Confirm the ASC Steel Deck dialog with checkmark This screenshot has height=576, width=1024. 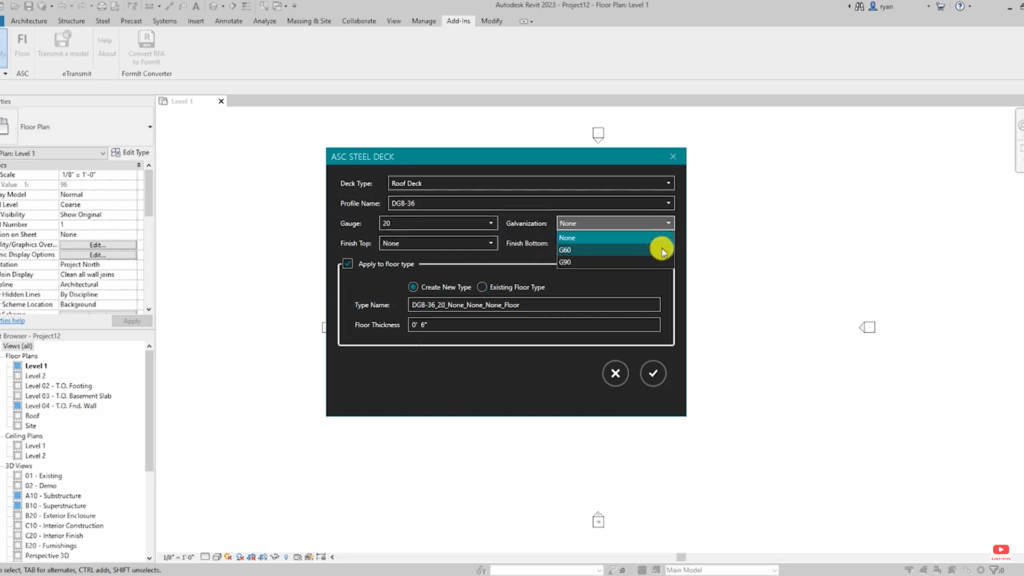pyautogui.click(x=653, y=373)
